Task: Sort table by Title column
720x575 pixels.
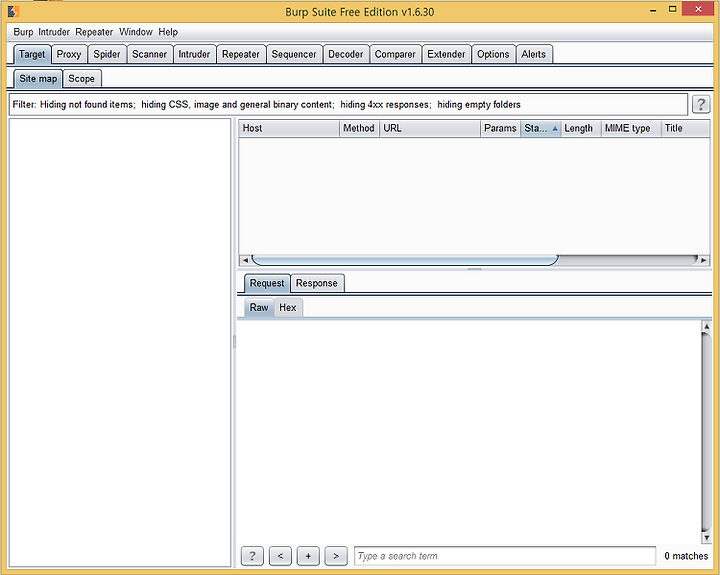Action: pyautogui.click(x=686, y=129)
